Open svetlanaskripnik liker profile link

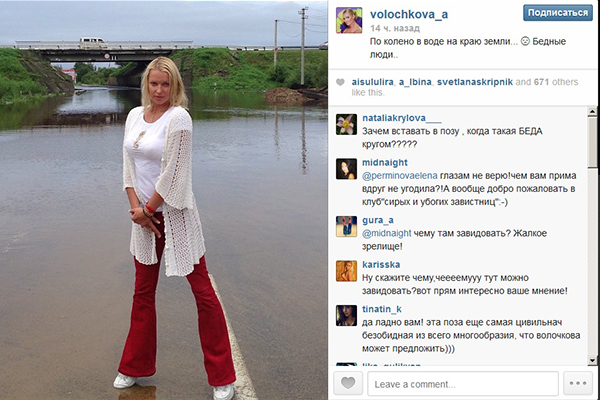point(474,82)
